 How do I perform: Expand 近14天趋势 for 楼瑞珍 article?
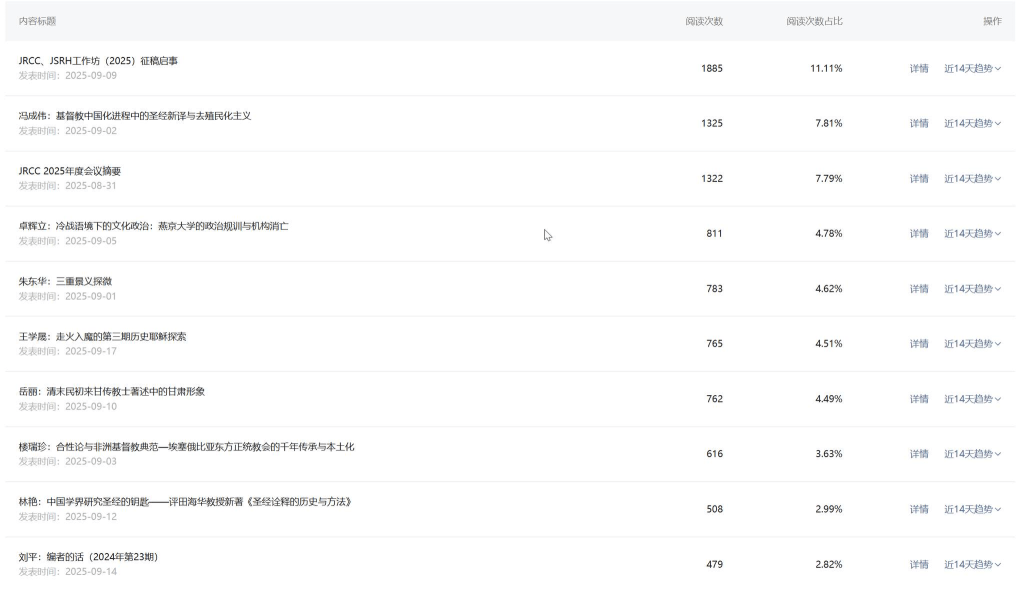coord(972,453)
